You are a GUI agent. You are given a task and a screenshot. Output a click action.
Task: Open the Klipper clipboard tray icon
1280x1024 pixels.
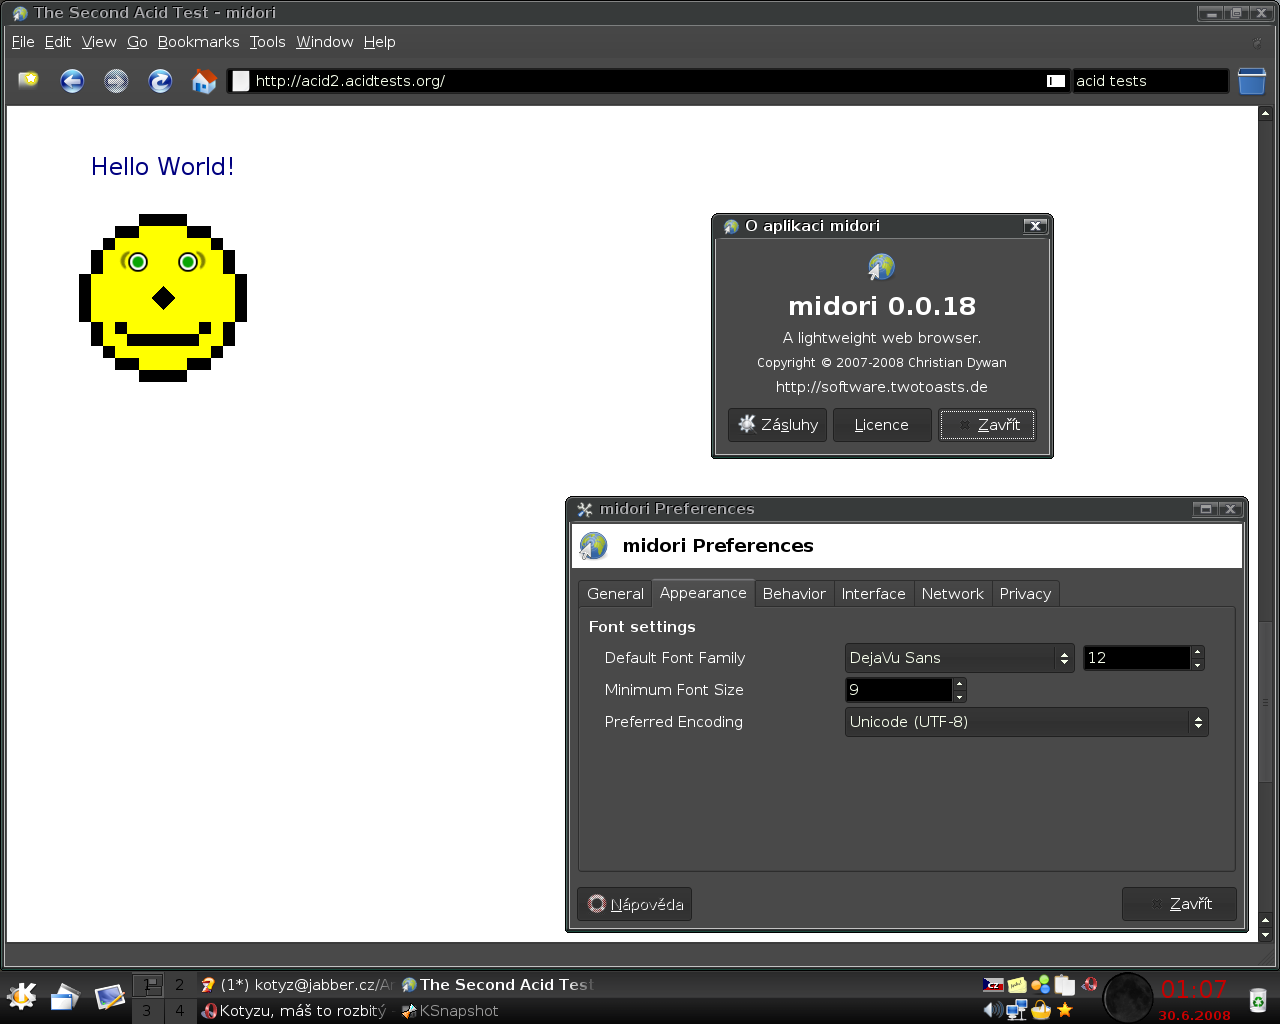(x=1065, y=985)
